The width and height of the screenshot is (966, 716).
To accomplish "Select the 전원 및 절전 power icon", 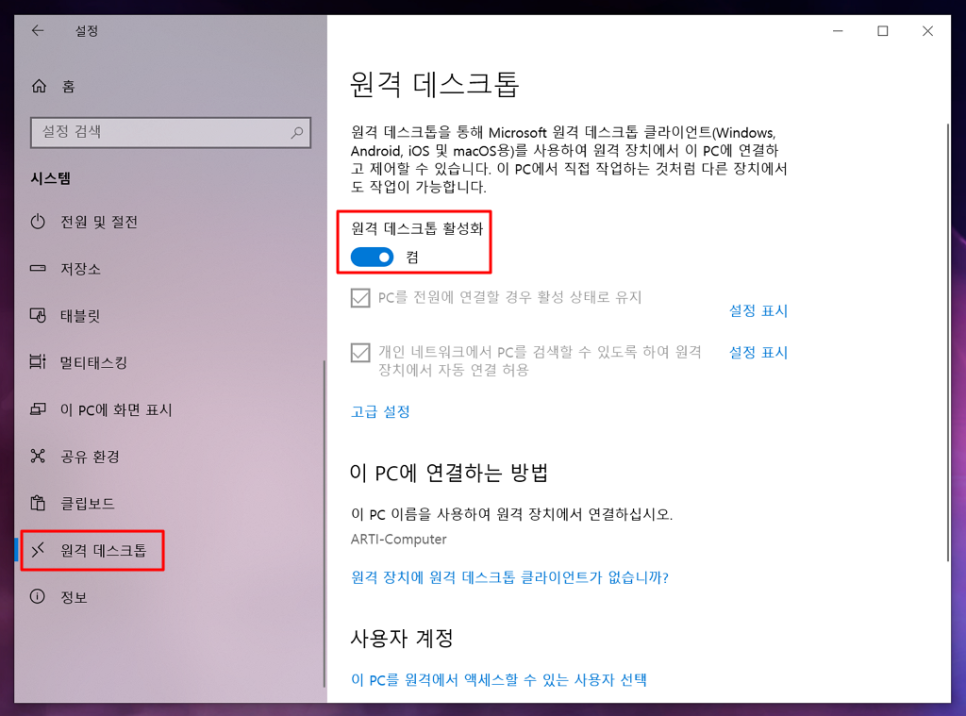I will coord(38,222).
